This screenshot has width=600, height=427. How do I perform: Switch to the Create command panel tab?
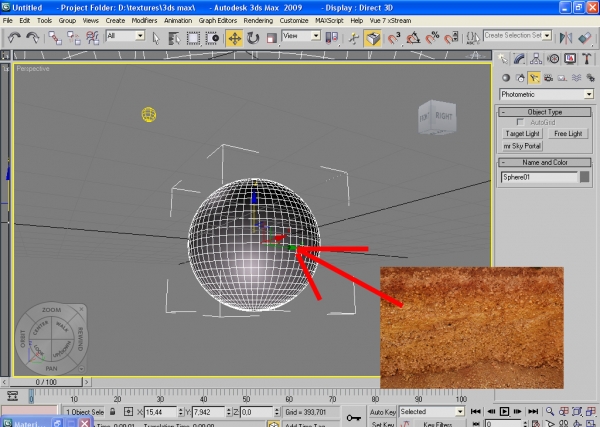pos(503,59)
